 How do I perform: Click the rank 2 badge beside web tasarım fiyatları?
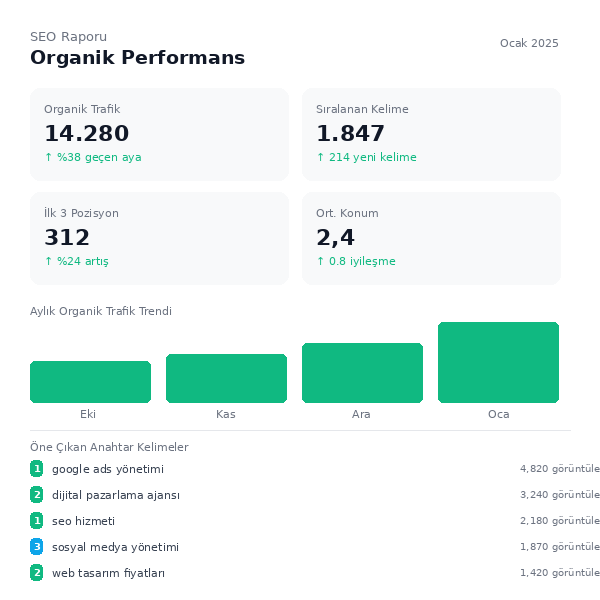click(x=36, y=573)
